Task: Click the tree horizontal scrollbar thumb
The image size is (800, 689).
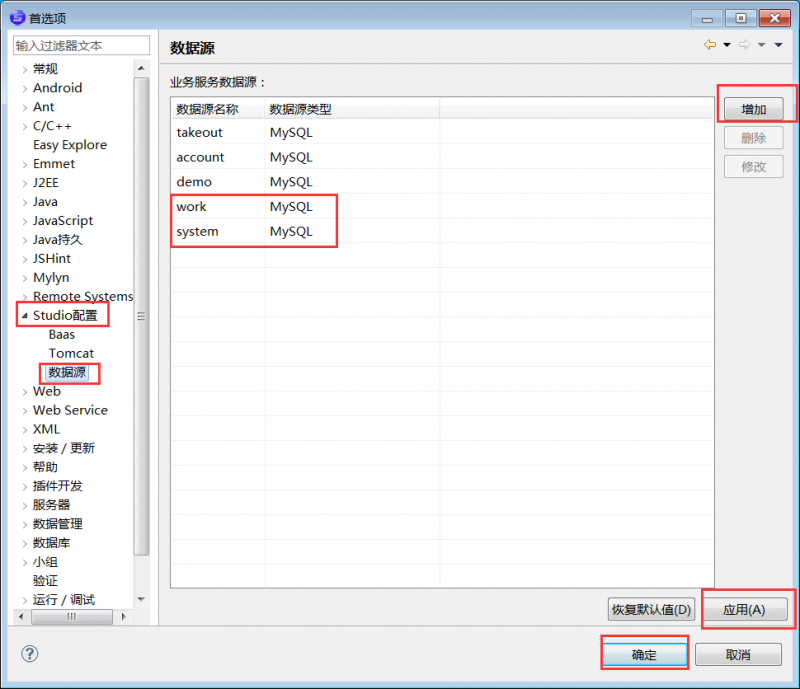Action: (x=72, y=617)
